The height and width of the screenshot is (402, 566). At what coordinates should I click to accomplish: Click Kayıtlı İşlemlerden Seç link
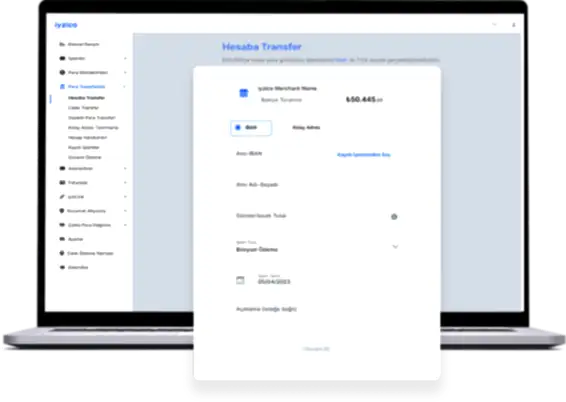click(x=364, y=154)
